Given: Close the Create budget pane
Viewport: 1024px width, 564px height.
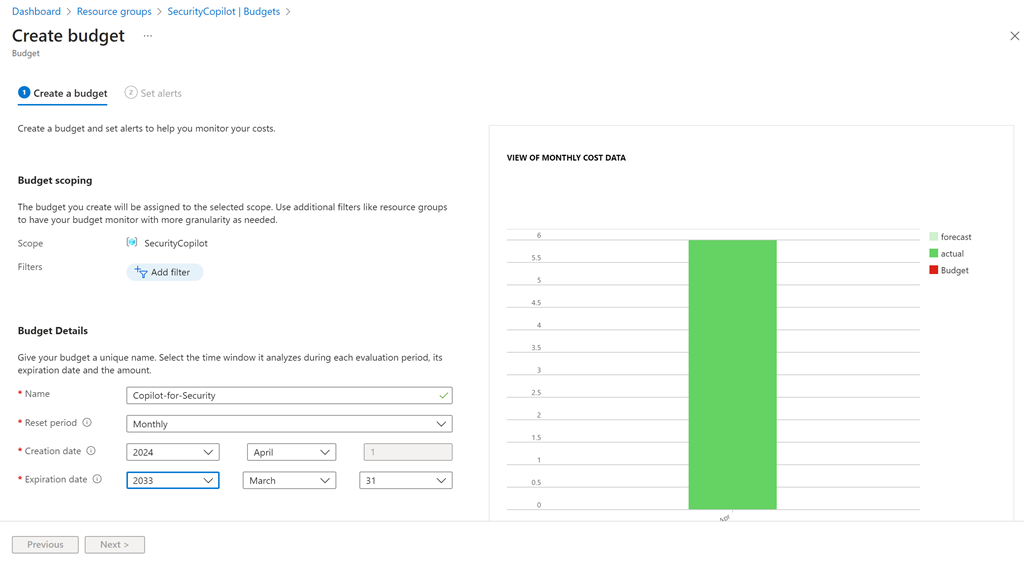Looking at the screenshot, I should point(1014,36).
